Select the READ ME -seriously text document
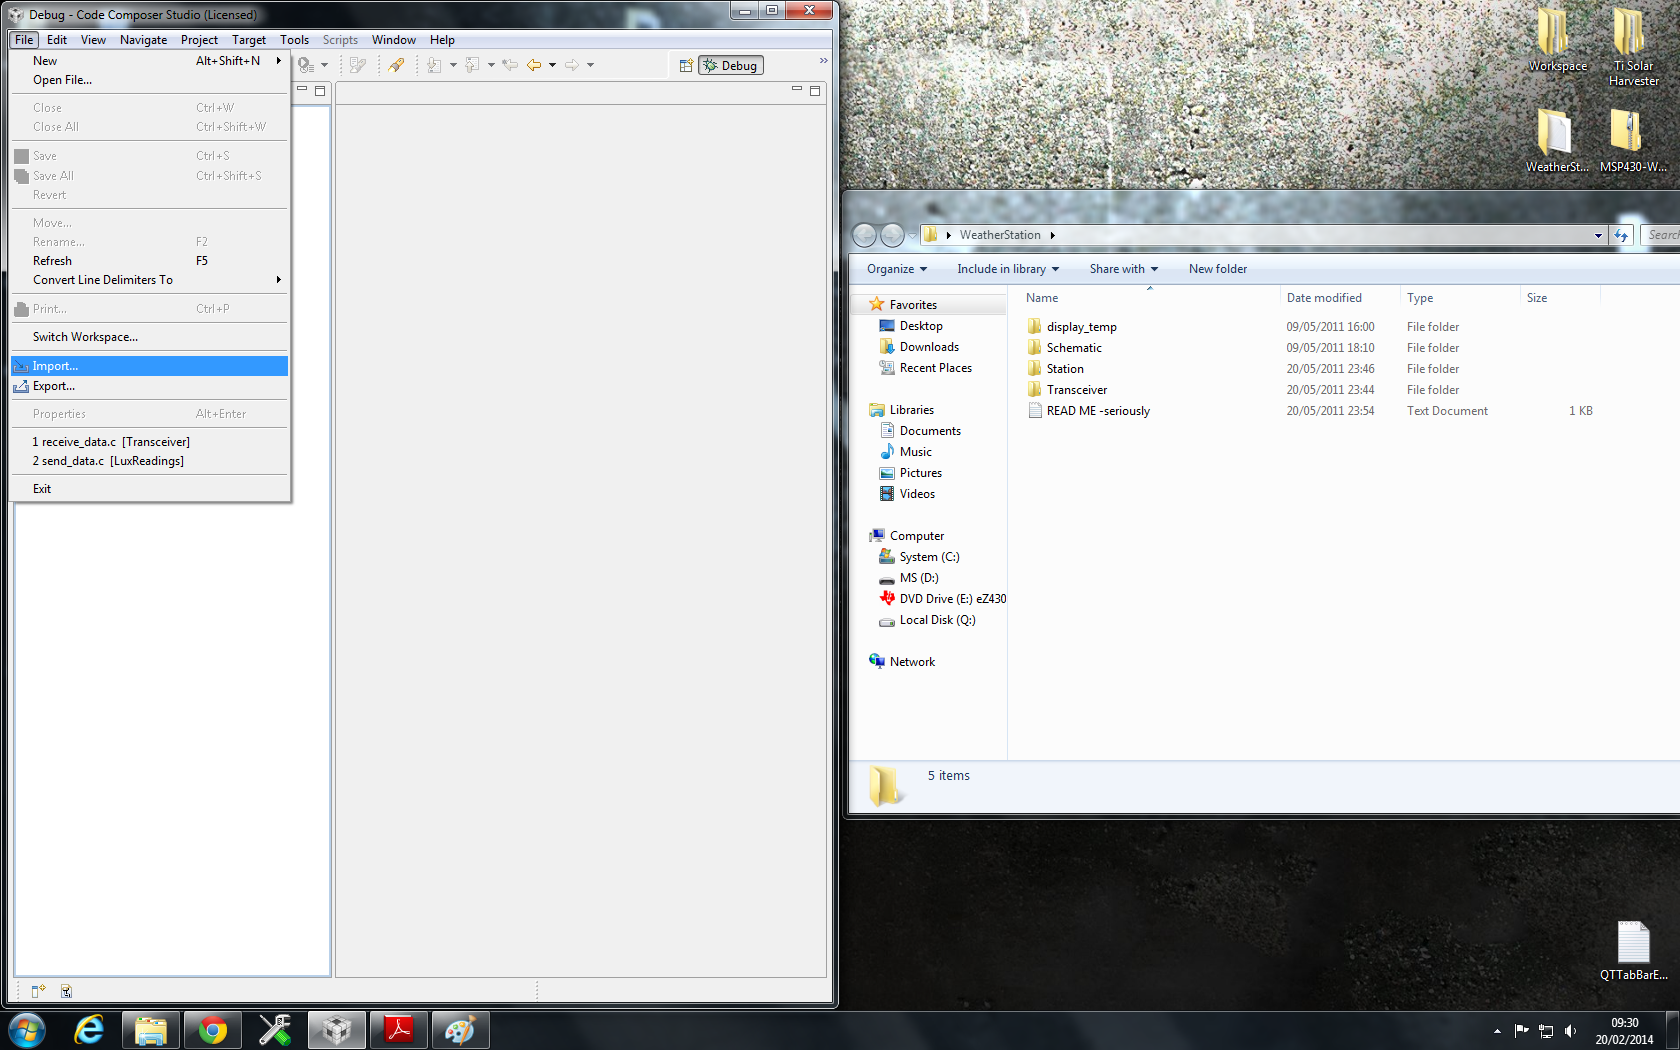1680x1050 pixels. tap(1098, 411)
